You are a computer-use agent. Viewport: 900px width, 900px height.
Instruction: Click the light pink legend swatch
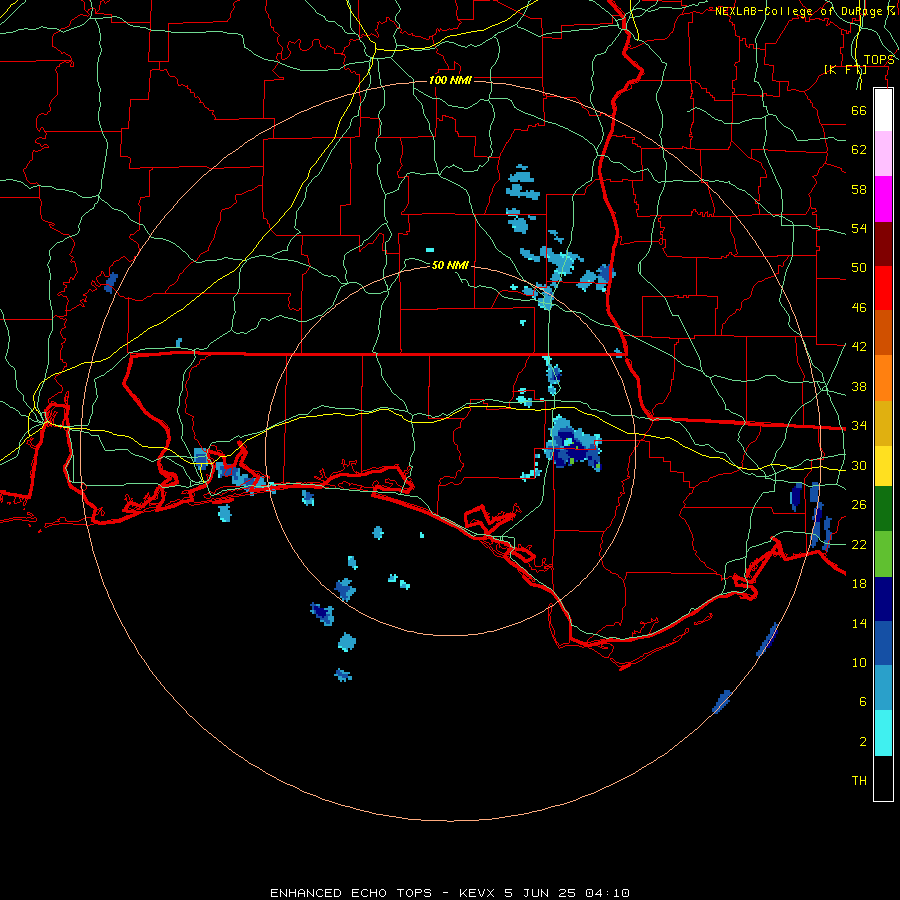(x=883, y=153)
